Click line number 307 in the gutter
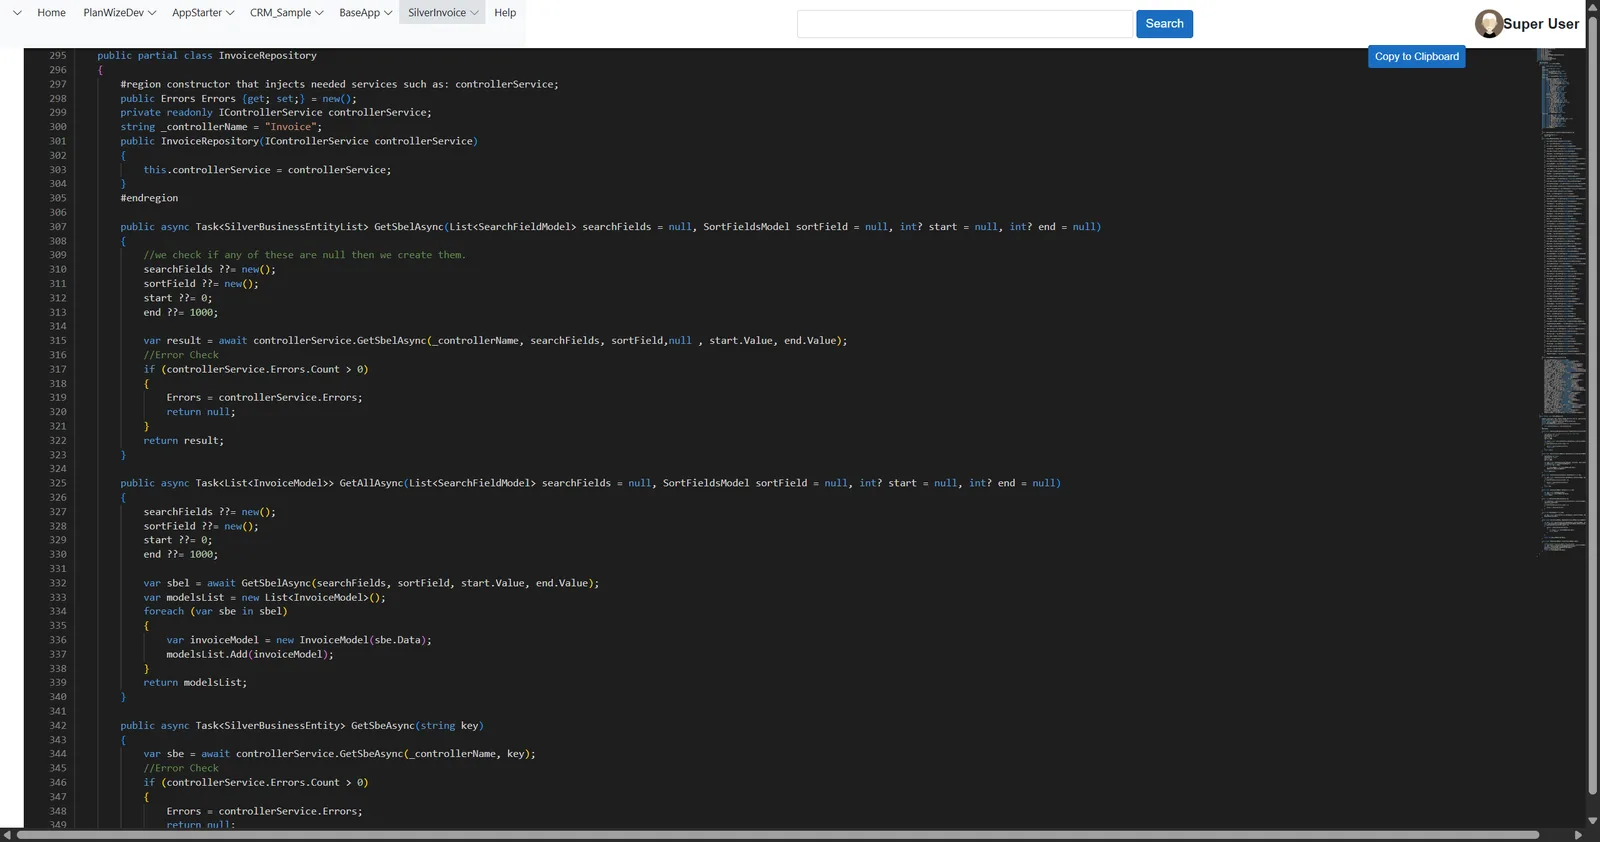Image resolution: width=1600 pixels, height=842 pixels. pos(58,227)
